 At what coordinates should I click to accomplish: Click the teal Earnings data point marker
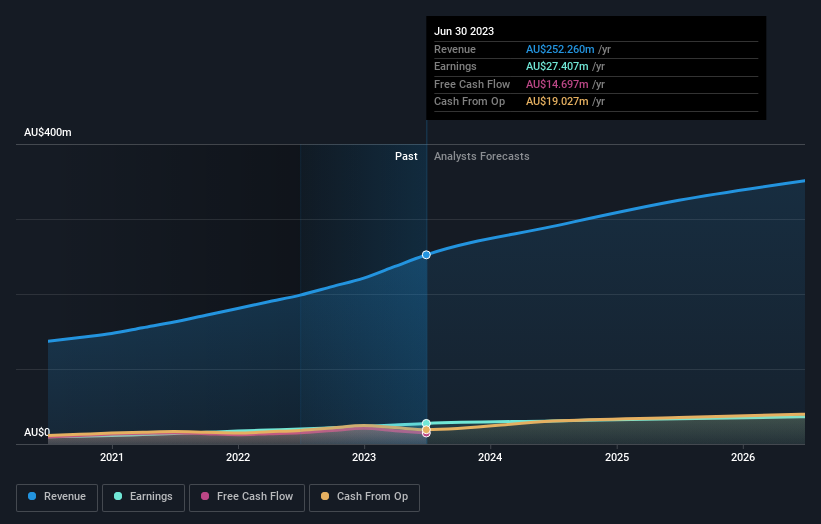(x=426, y=423)
